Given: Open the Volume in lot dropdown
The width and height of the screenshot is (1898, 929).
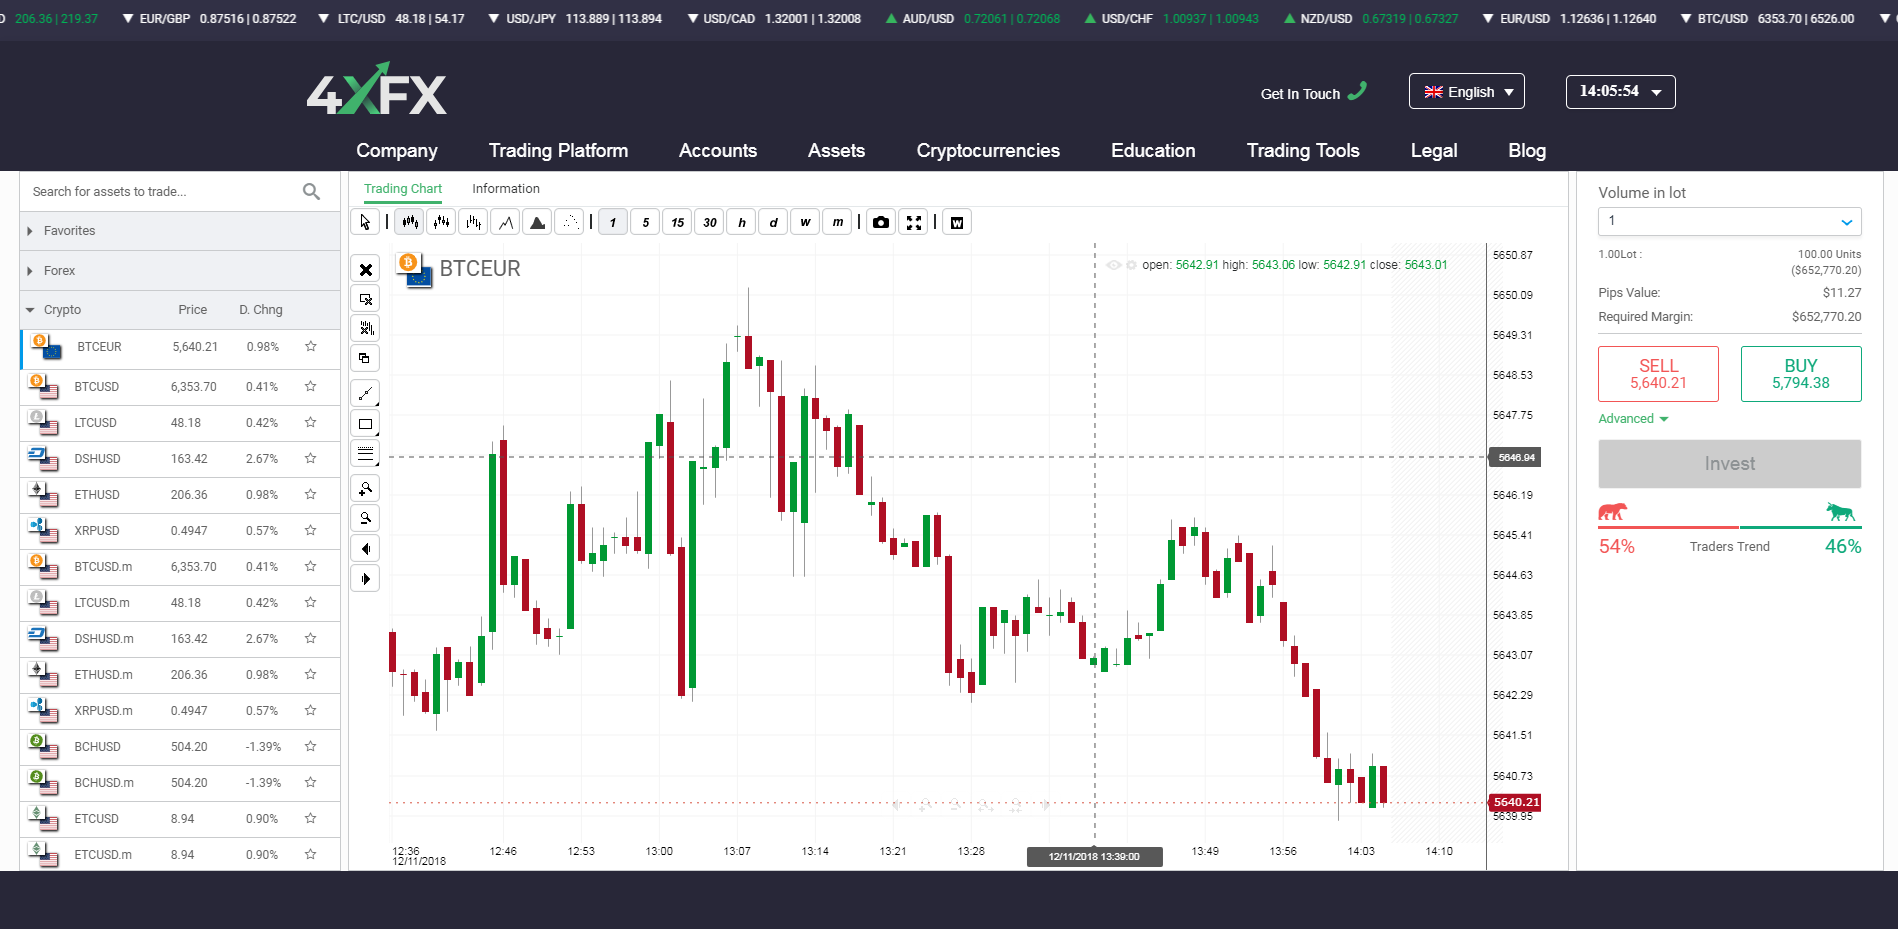Looking at the screenshot, I should click(1729, 221).
